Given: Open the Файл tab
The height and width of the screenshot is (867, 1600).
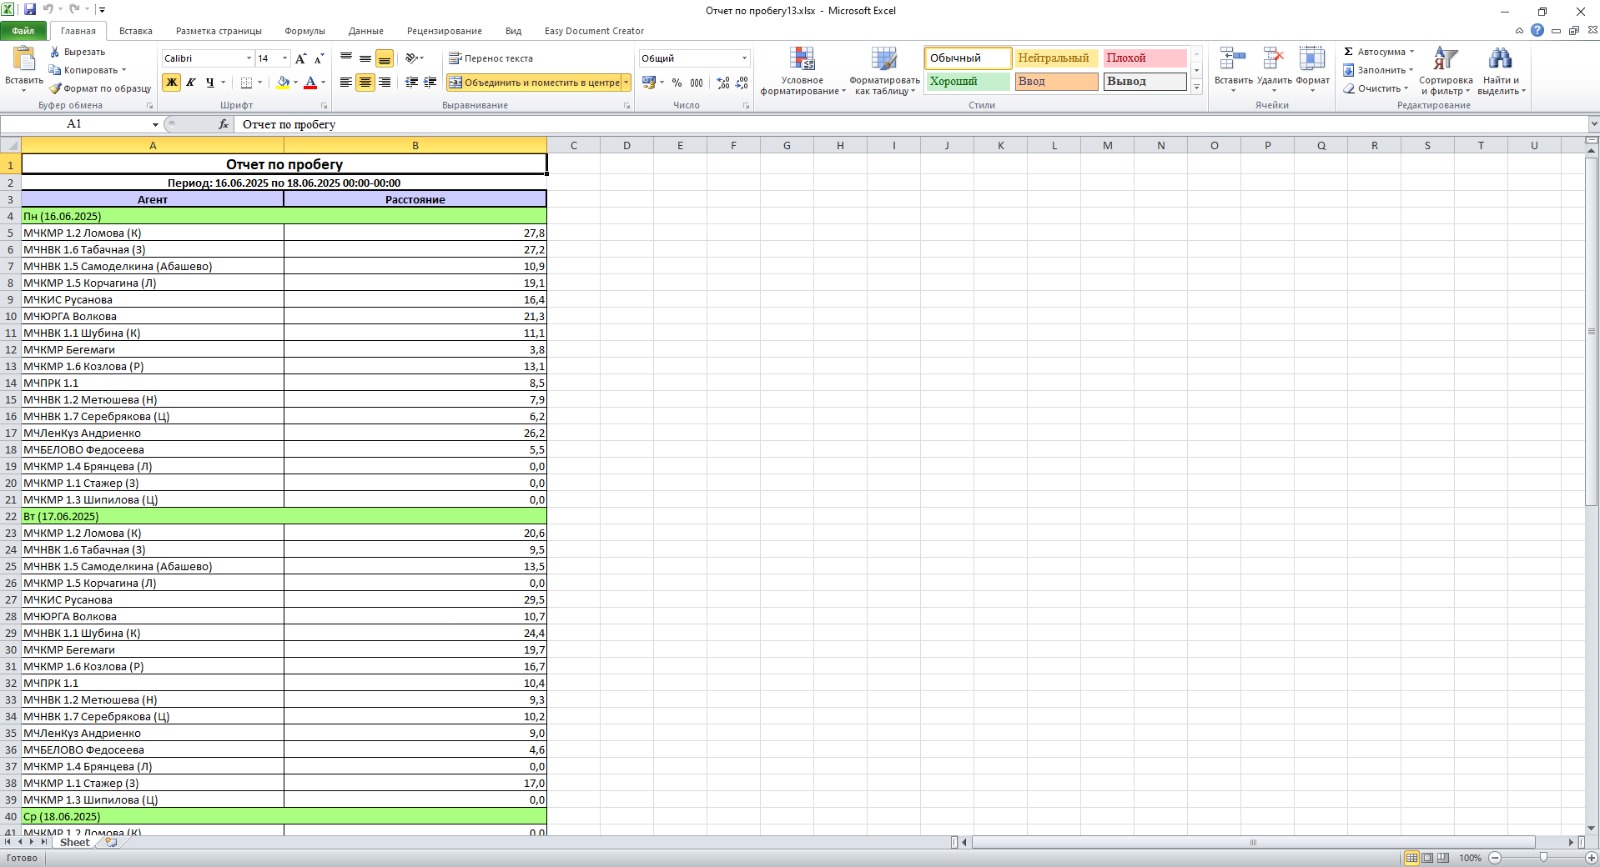Looking at the screenshot, I should click(23, 31).
